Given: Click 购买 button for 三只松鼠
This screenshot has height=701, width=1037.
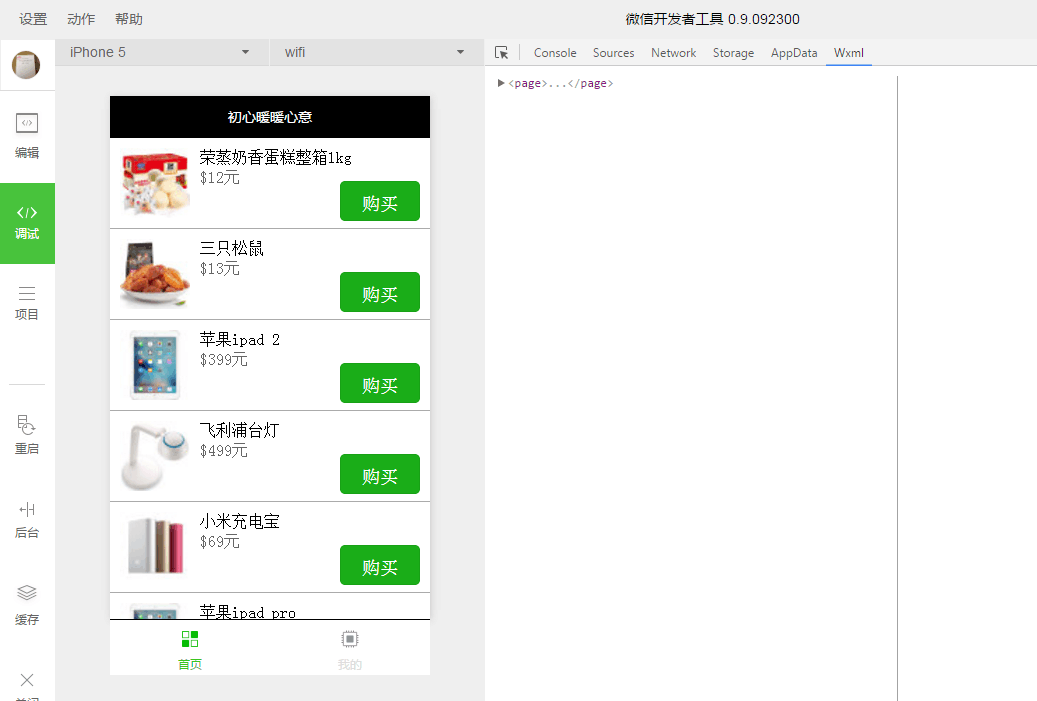Looking at the screenshot, I should click(380, 292).
